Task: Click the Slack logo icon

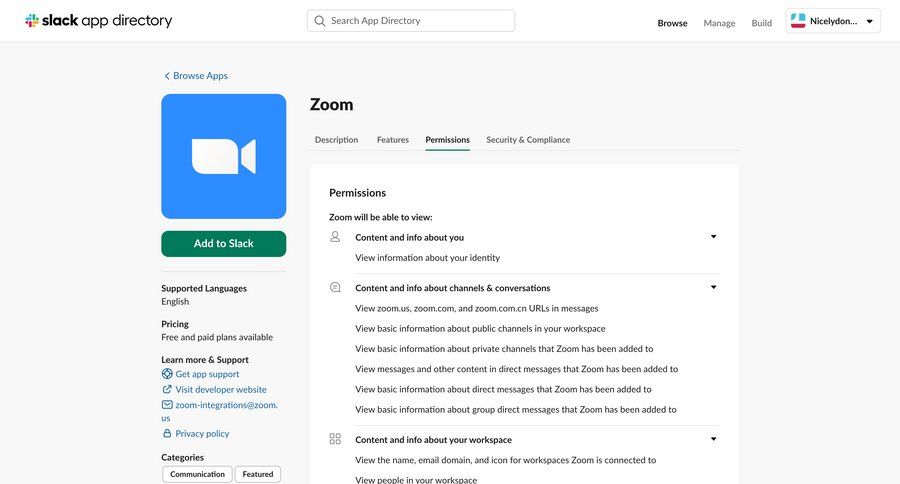Action: pos(32,21)
